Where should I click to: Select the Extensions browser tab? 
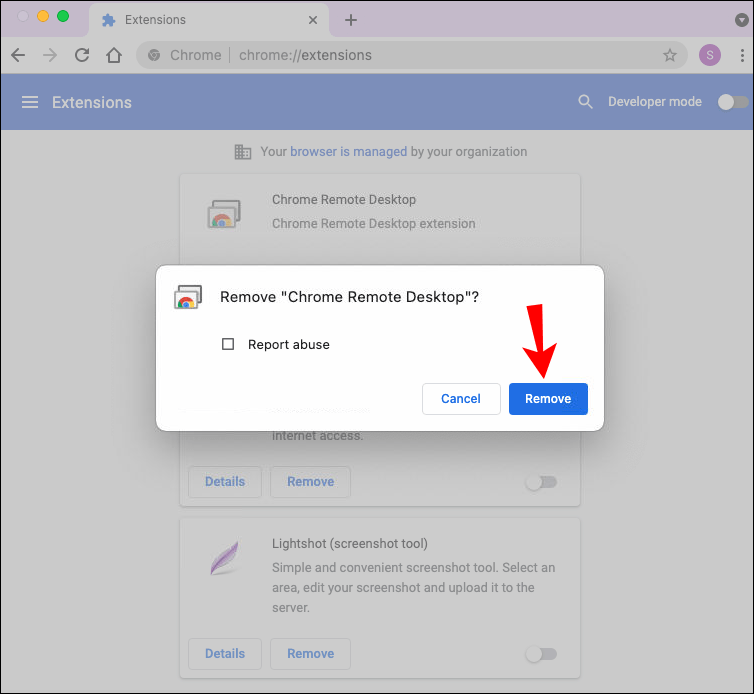pos(200,20)
